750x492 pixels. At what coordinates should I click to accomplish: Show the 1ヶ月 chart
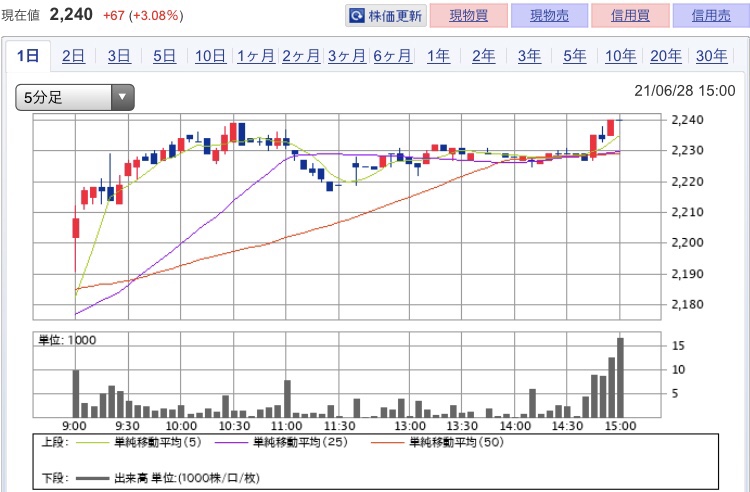pyautogui.click(x=255, y=56)
